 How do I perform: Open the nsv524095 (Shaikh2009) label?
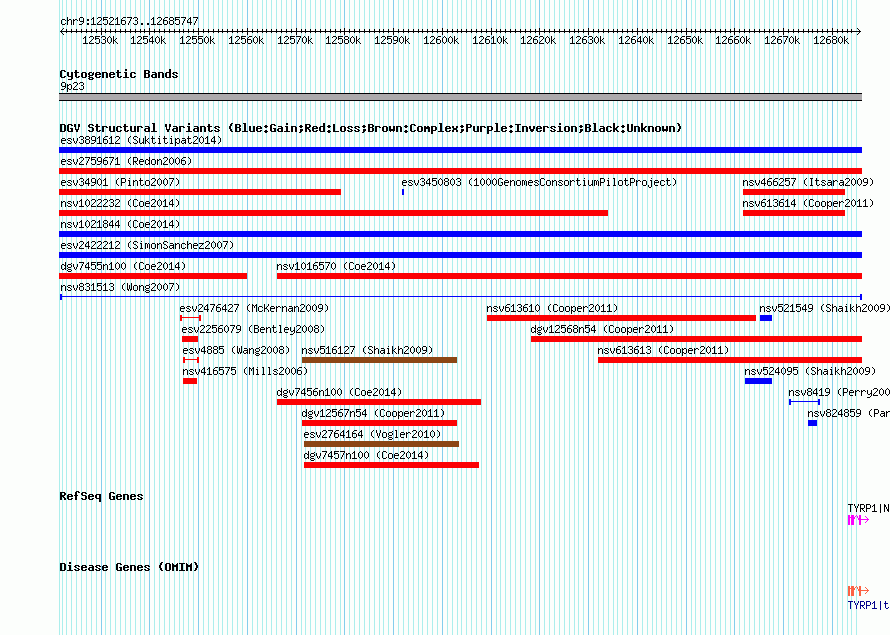pos(810,371)
